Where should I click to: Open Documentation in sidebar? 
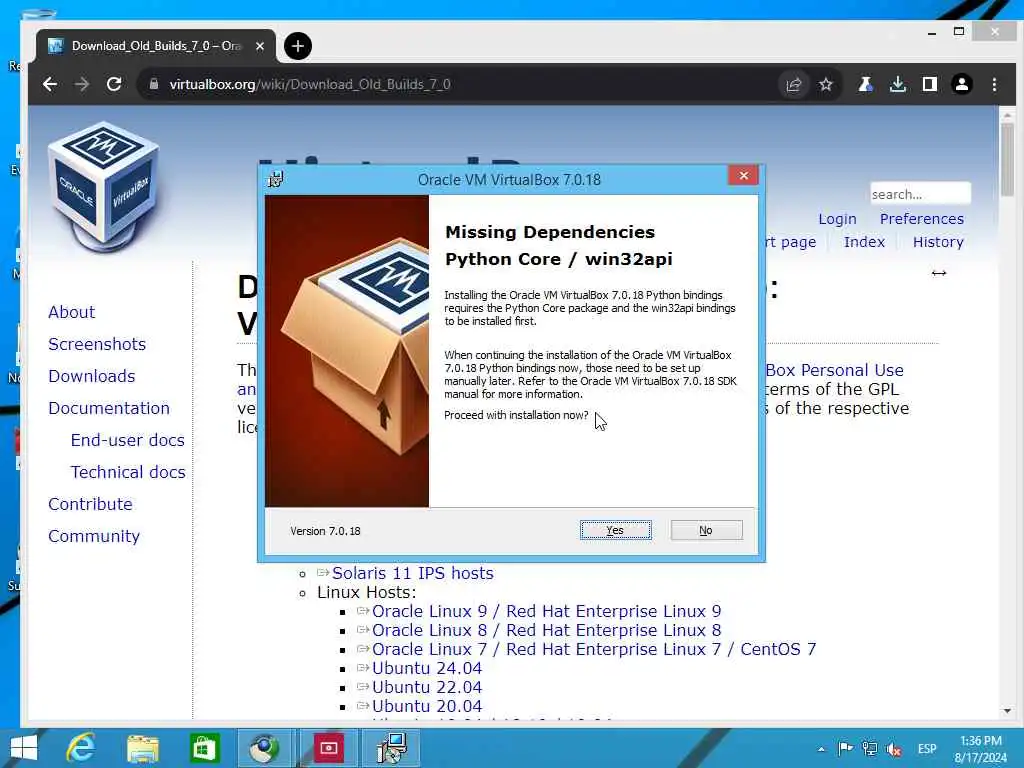click(x=109, y=408)
